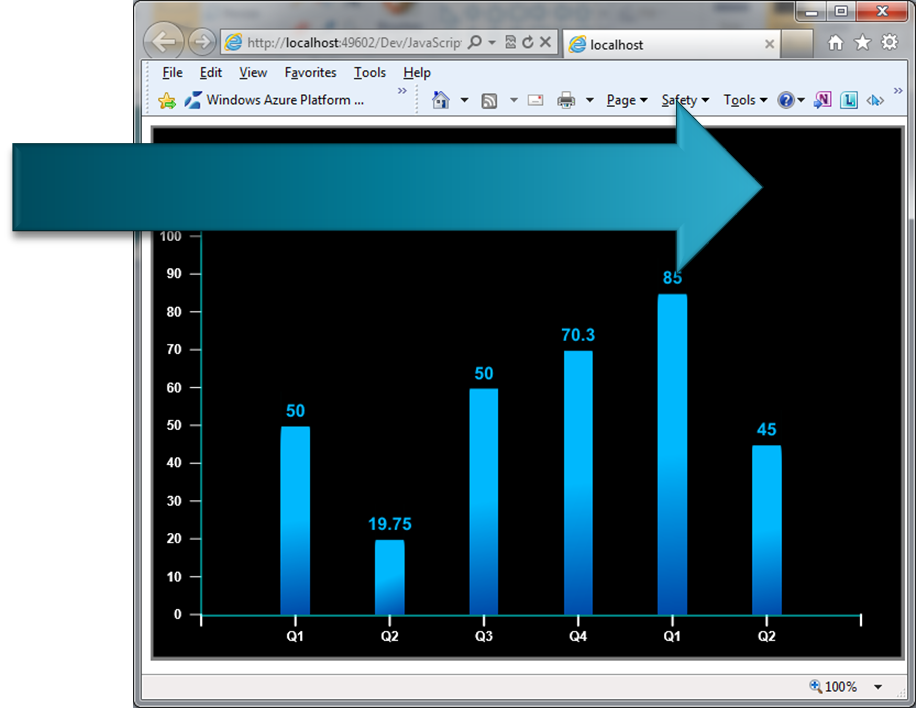Click the Q2 bar labeled 19.75
The height and width of the screenshot is (708, 916).
390,577
